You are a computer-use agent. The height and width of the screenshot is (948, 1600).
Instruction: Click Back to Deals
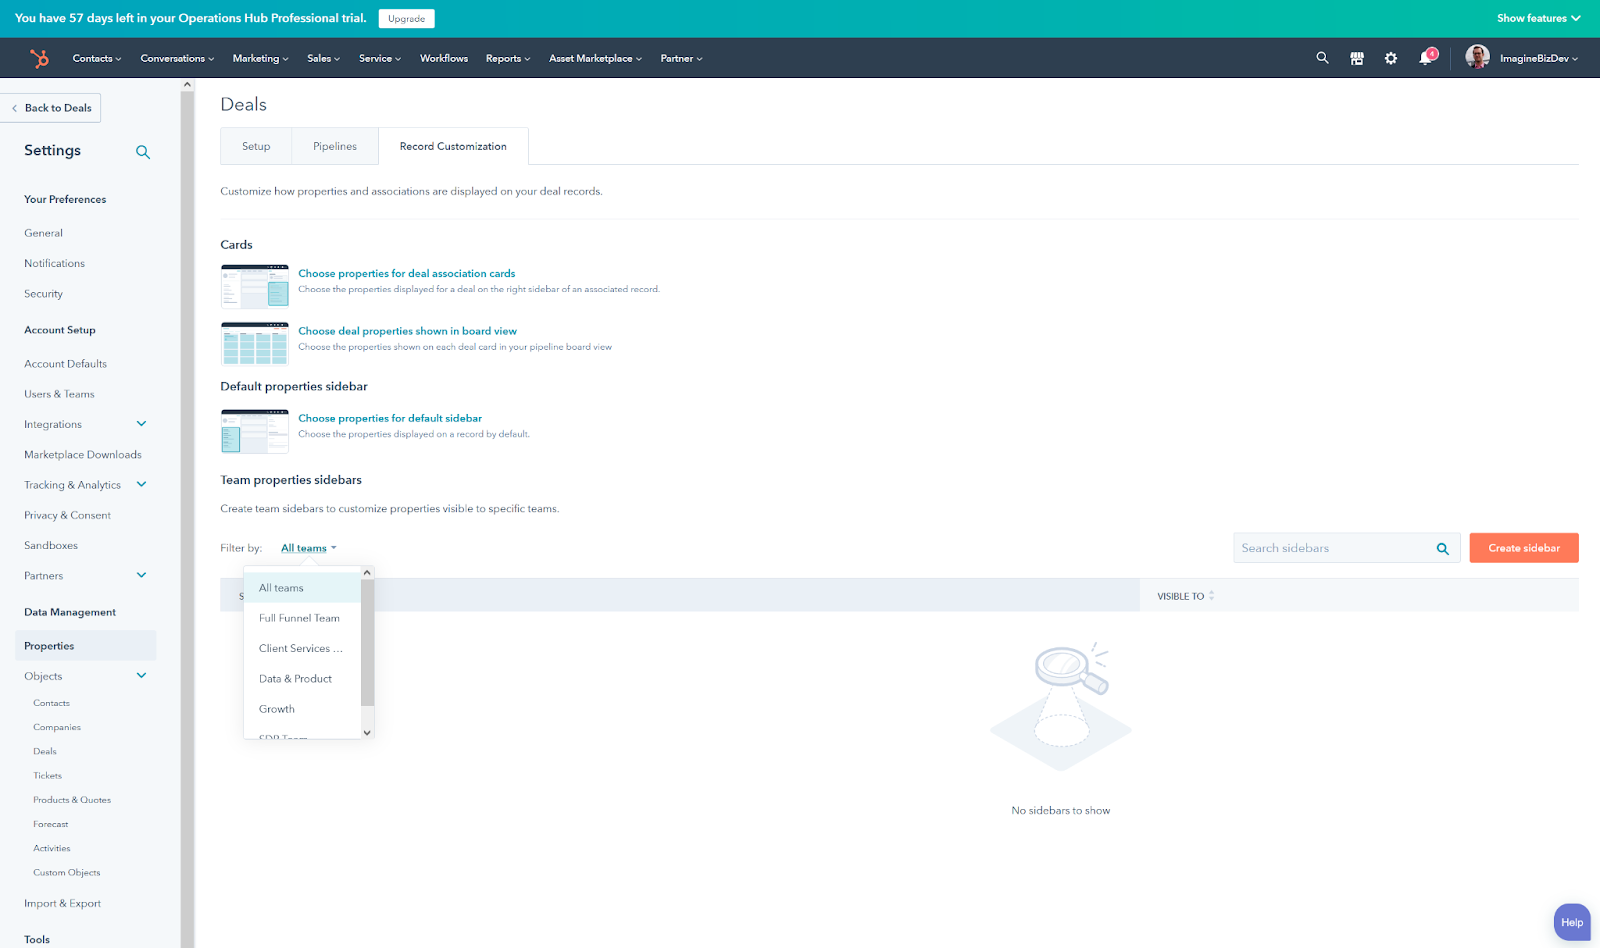coord(51,108)
